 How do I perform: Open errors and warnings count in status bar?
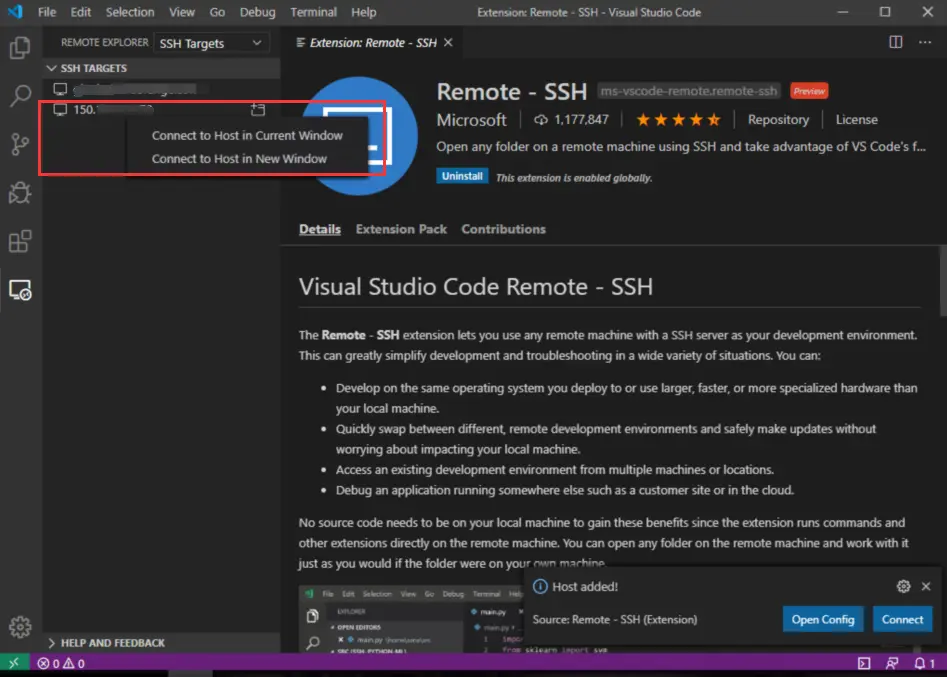60,663
